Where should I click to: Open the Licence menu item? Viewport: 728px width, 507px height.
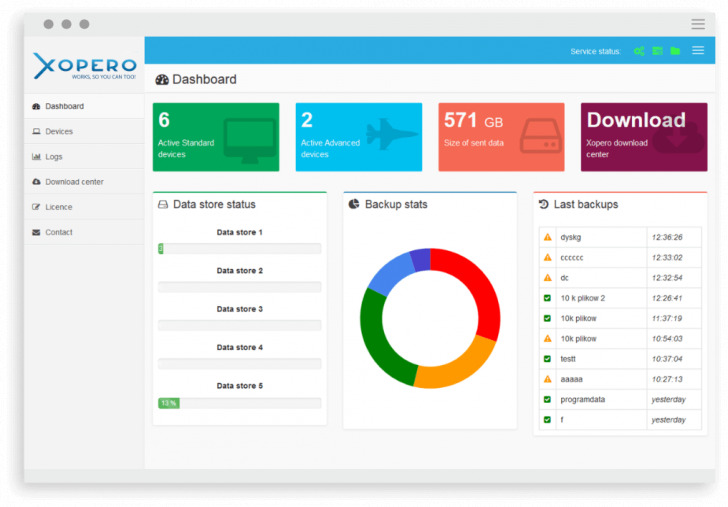coord(58,207)
